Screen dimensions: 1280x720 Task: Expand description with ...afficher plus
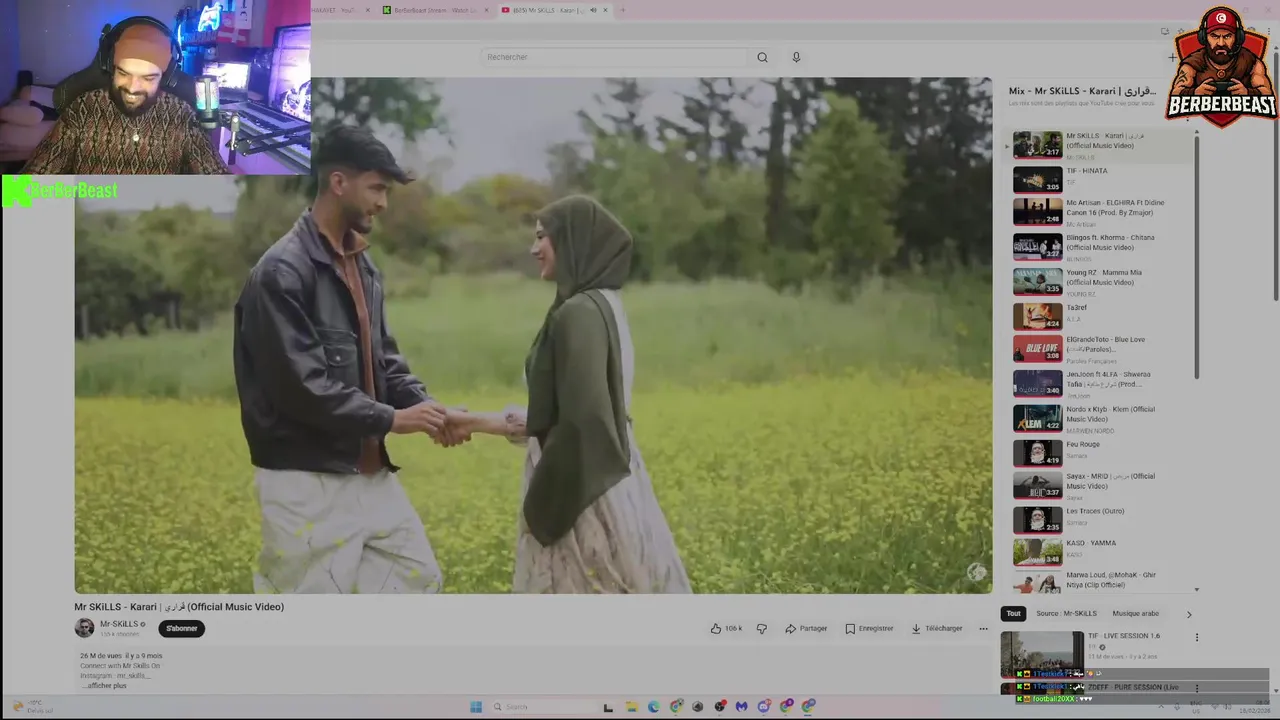click(104, 686)
